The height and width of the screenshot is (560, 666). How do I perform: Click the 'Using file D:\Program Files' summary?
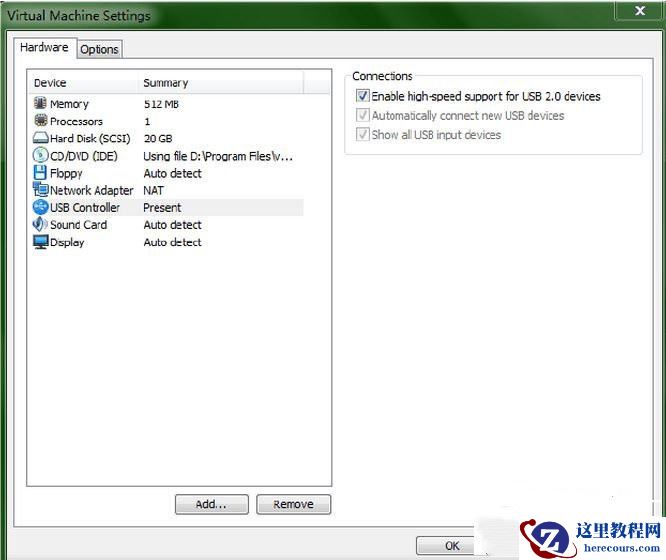[218, 156]
